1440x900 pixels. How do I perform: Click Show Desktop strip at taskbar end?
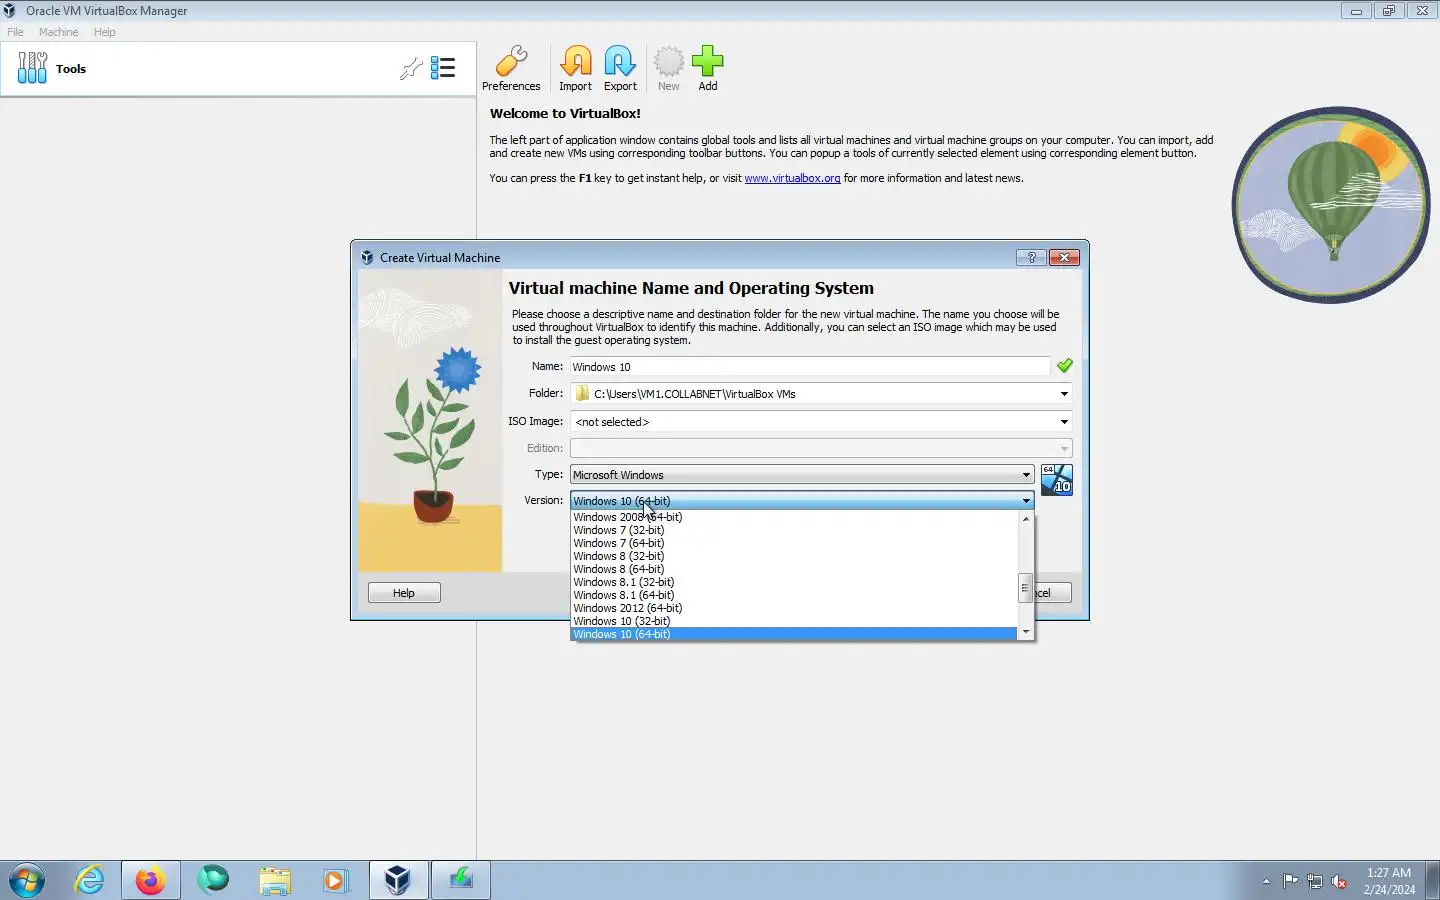coord(1432,881)
